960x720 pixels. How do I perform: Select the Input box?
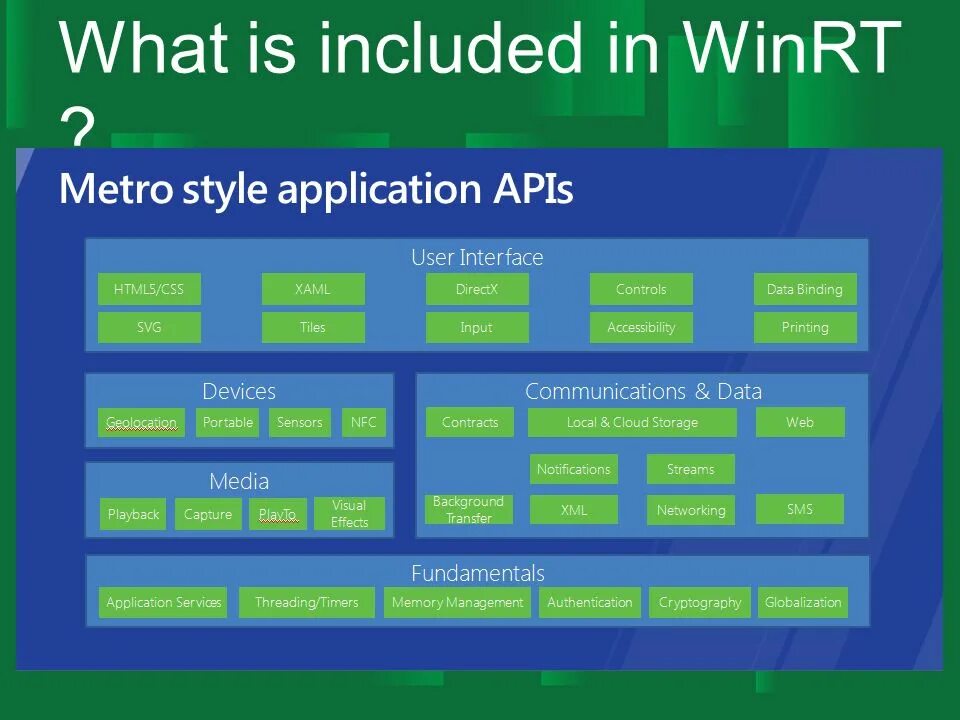(x=477, y=327)
